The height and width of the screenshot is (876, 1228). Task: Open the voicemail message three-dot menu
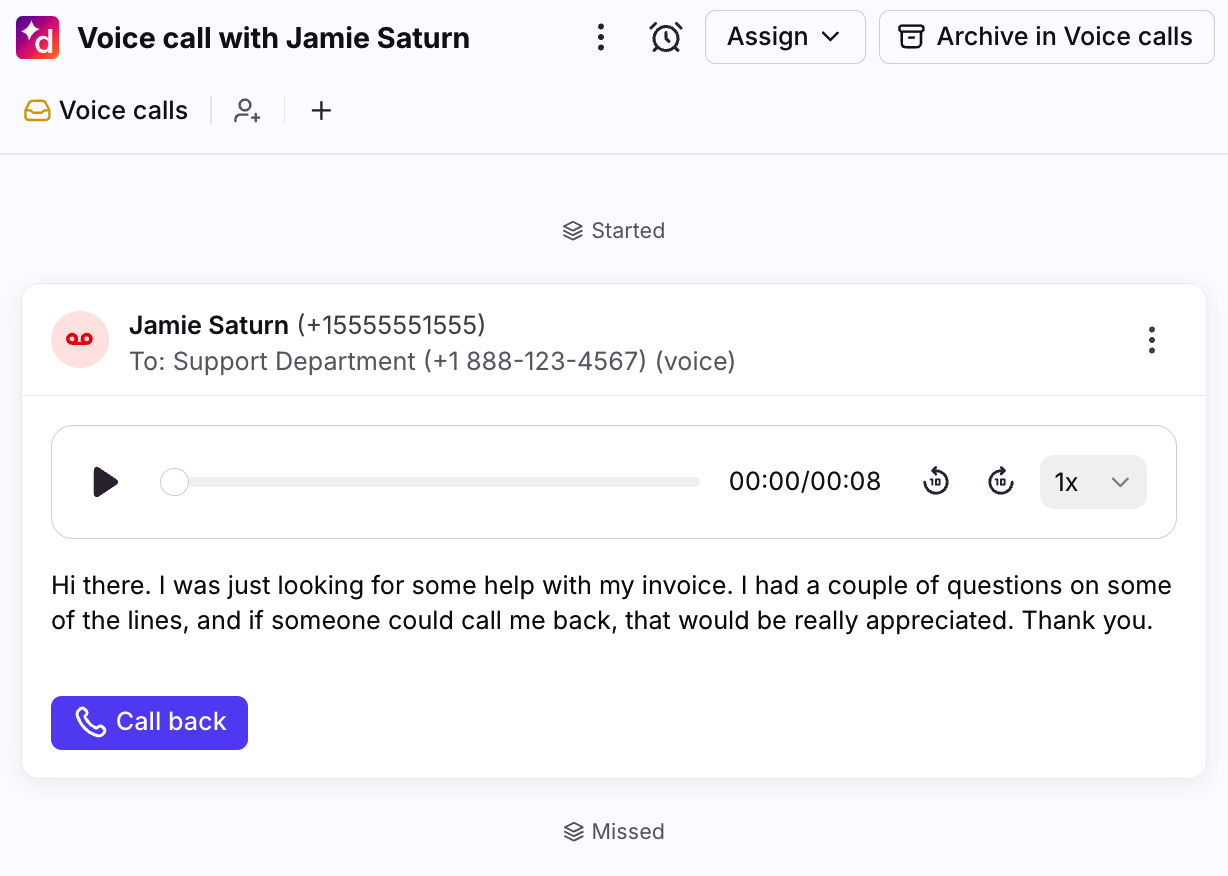click(1151, 340)
